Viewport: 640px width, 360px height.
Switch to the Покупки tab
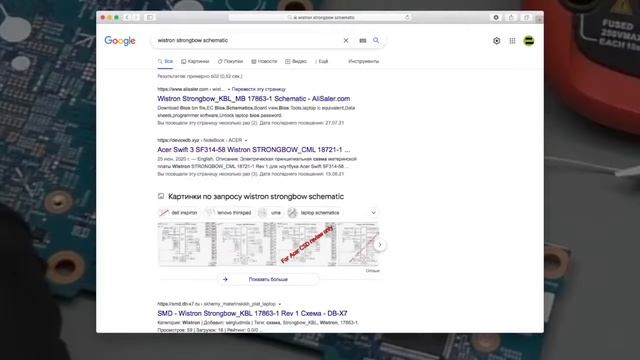click(230, 61)
